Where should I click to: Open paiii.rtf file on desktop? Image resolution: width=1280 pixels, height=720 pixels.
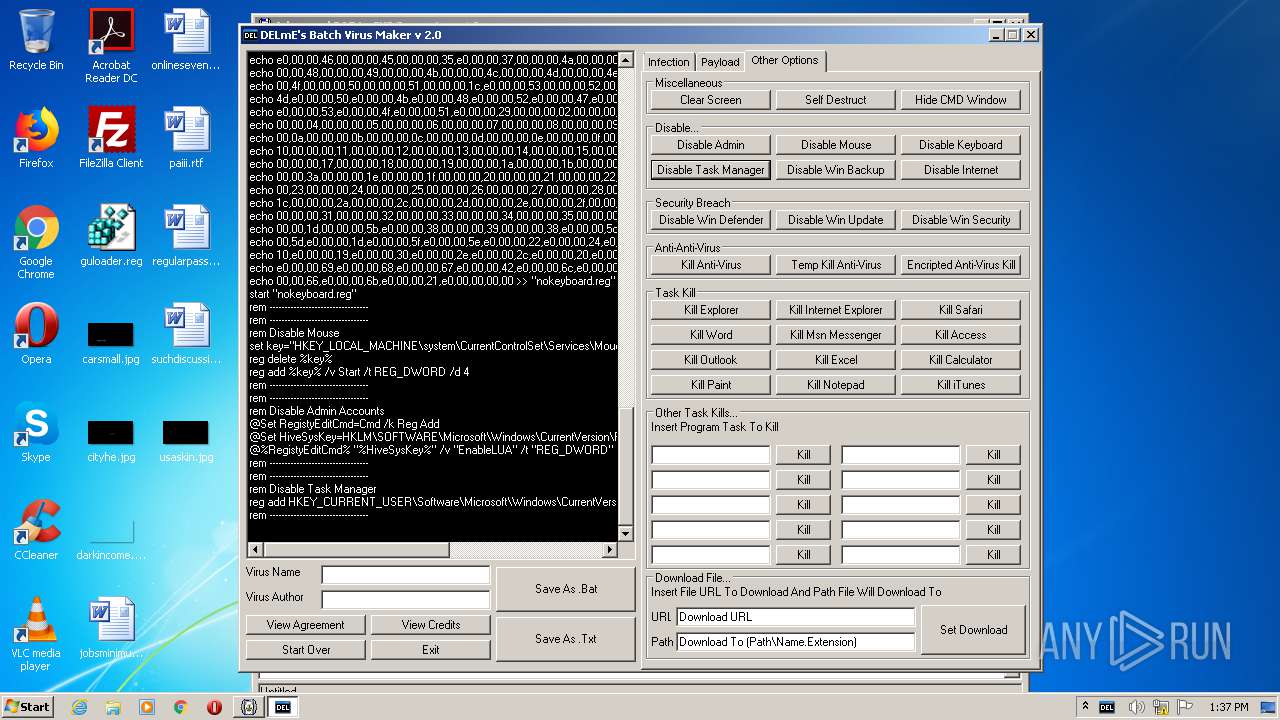[x=186, y=138]
